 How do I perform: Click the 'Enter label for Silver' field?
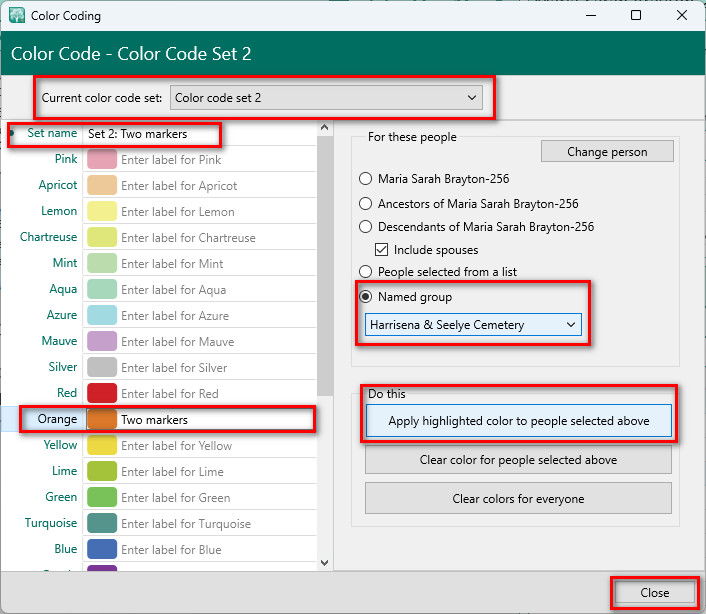[218, 368]
